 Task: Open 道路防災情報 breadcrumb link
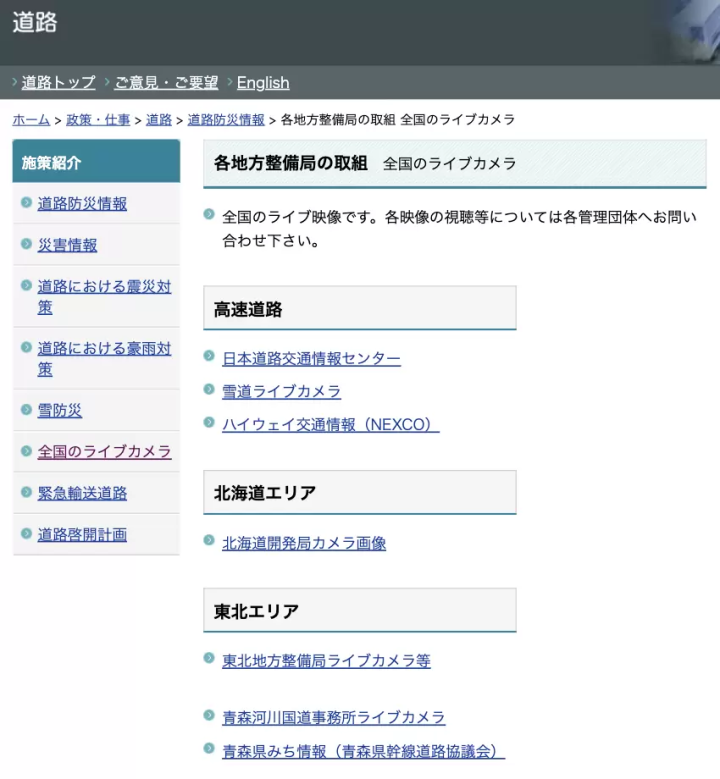226,120
